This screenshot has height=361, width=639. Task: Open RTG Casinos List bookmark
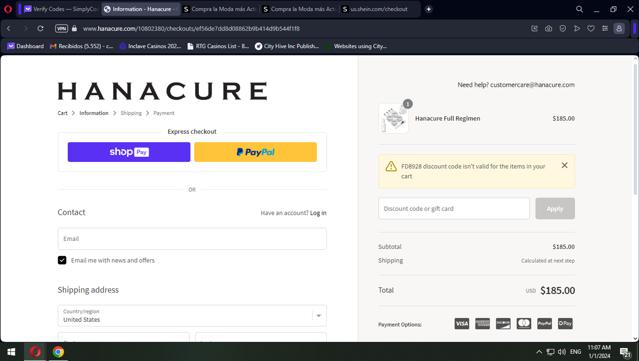pos(218,46)
